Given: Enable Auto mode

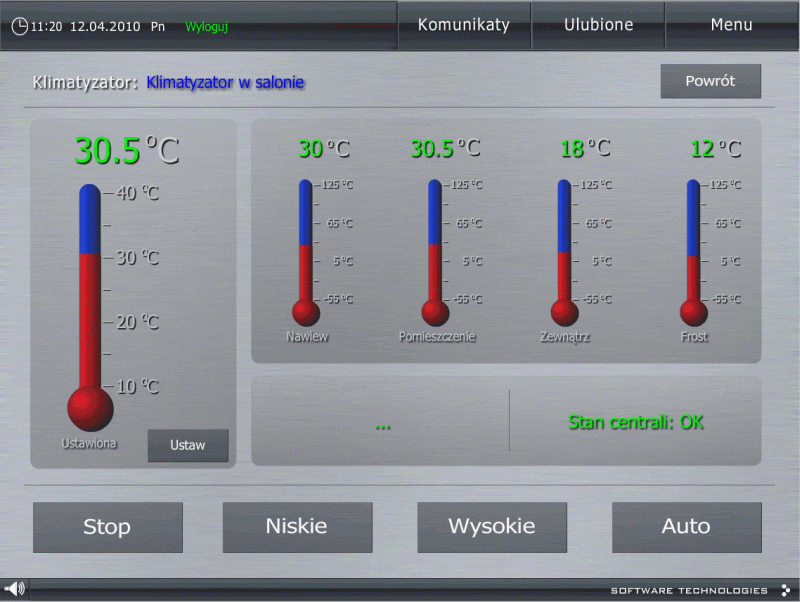Looking at the screenshot, I should [686, 527].
